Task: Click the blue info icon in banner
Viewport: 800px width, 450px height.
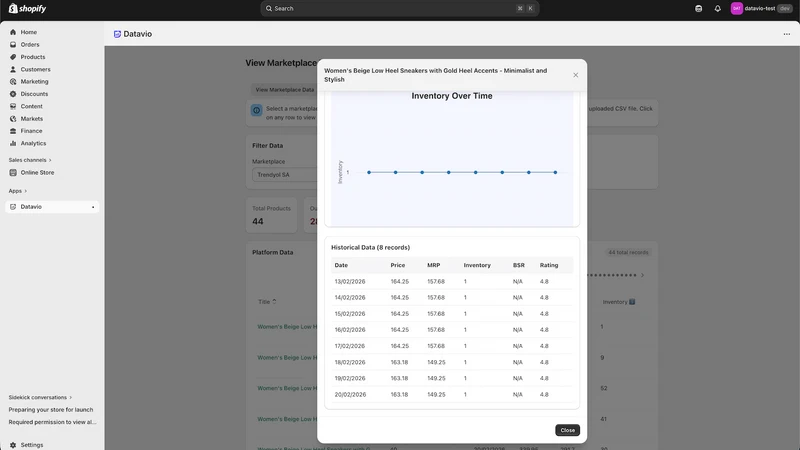Action: click(257, 110)
